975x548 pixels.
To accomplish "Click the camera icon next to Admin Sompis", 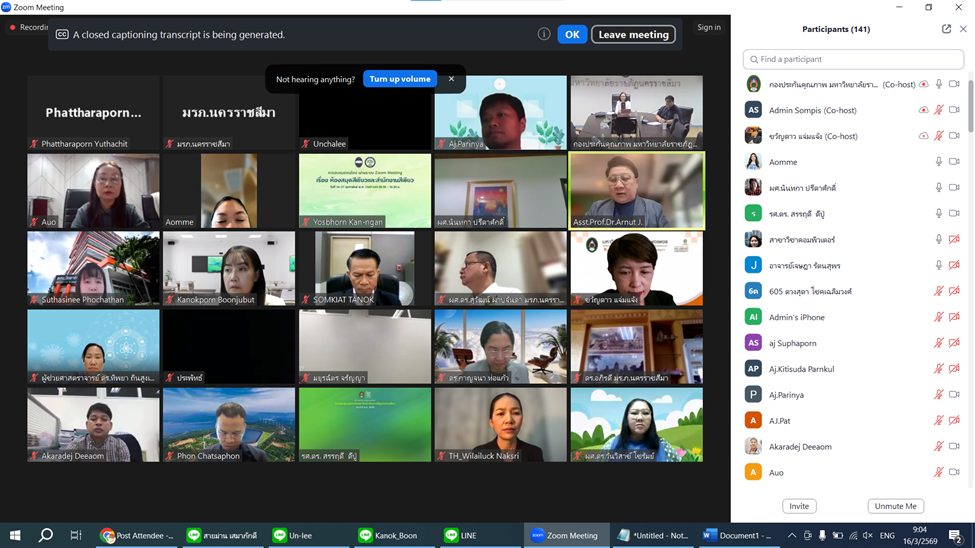I will [x=954, y=110].
